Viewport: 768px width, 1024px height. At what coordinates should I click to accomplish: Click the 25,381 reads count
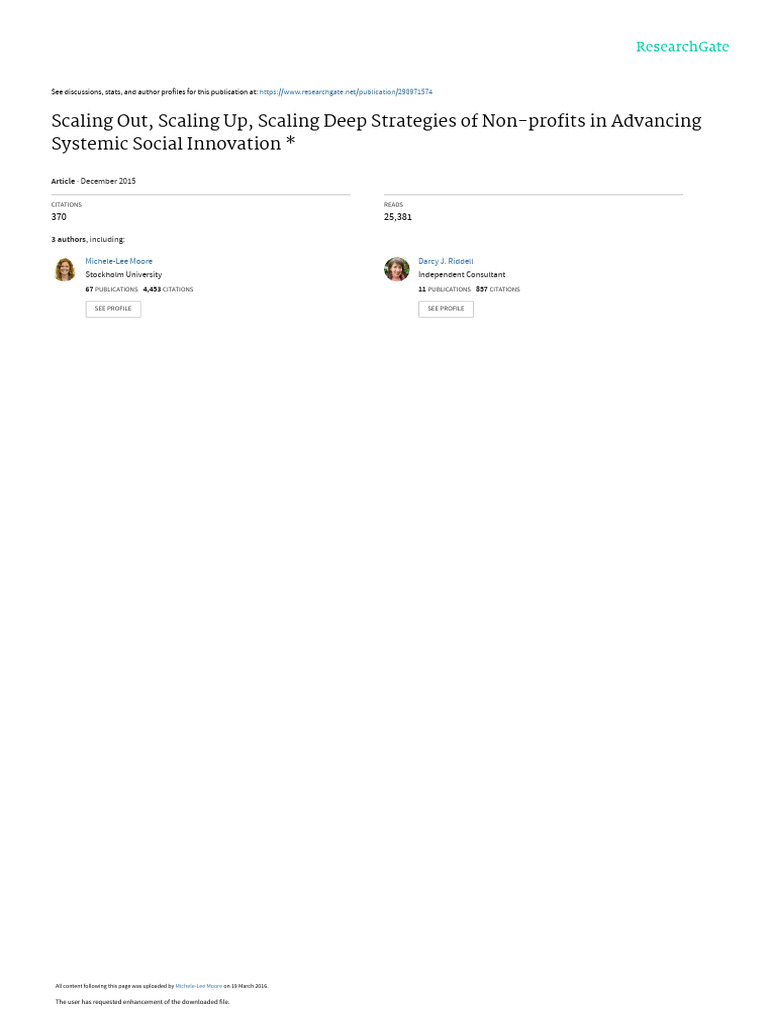(398, 217)
